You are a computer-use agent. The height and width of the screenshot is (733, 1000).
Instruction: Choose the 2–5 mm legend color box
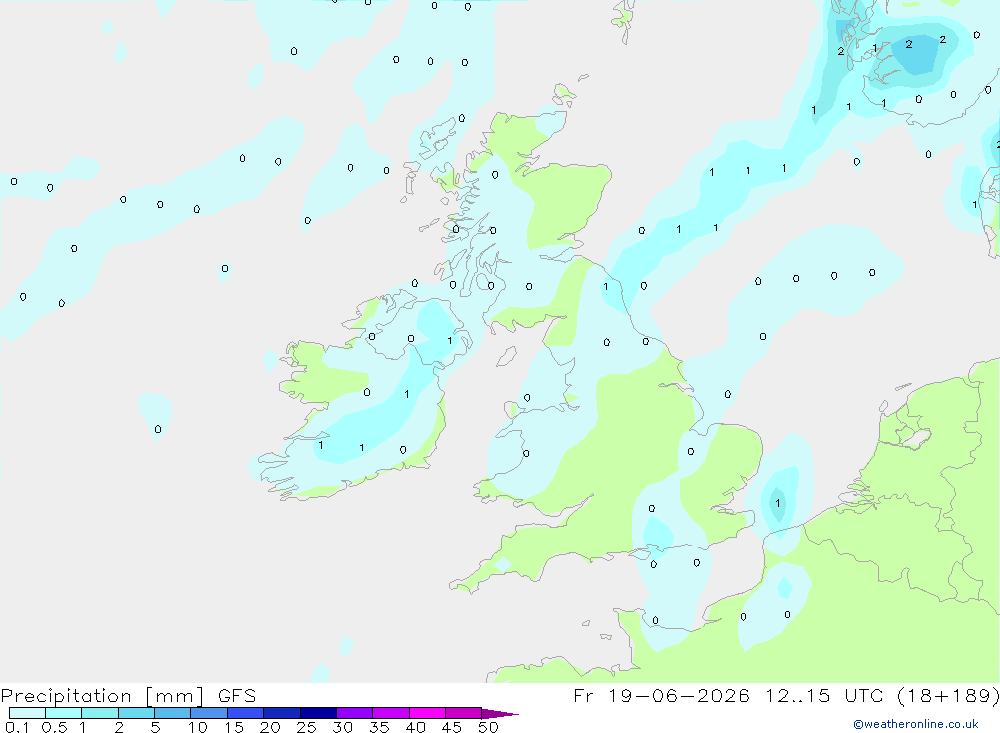pyautogui.click(x=136, y=713)
